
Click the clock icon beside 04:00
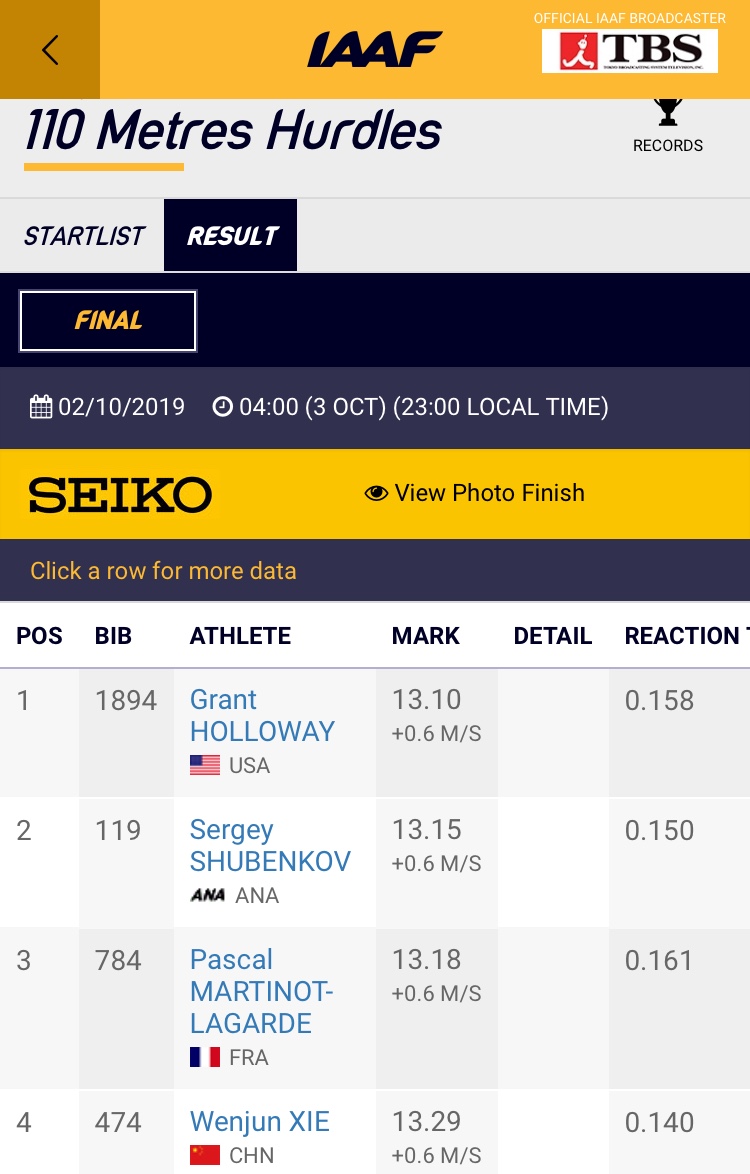coord(222,407)
